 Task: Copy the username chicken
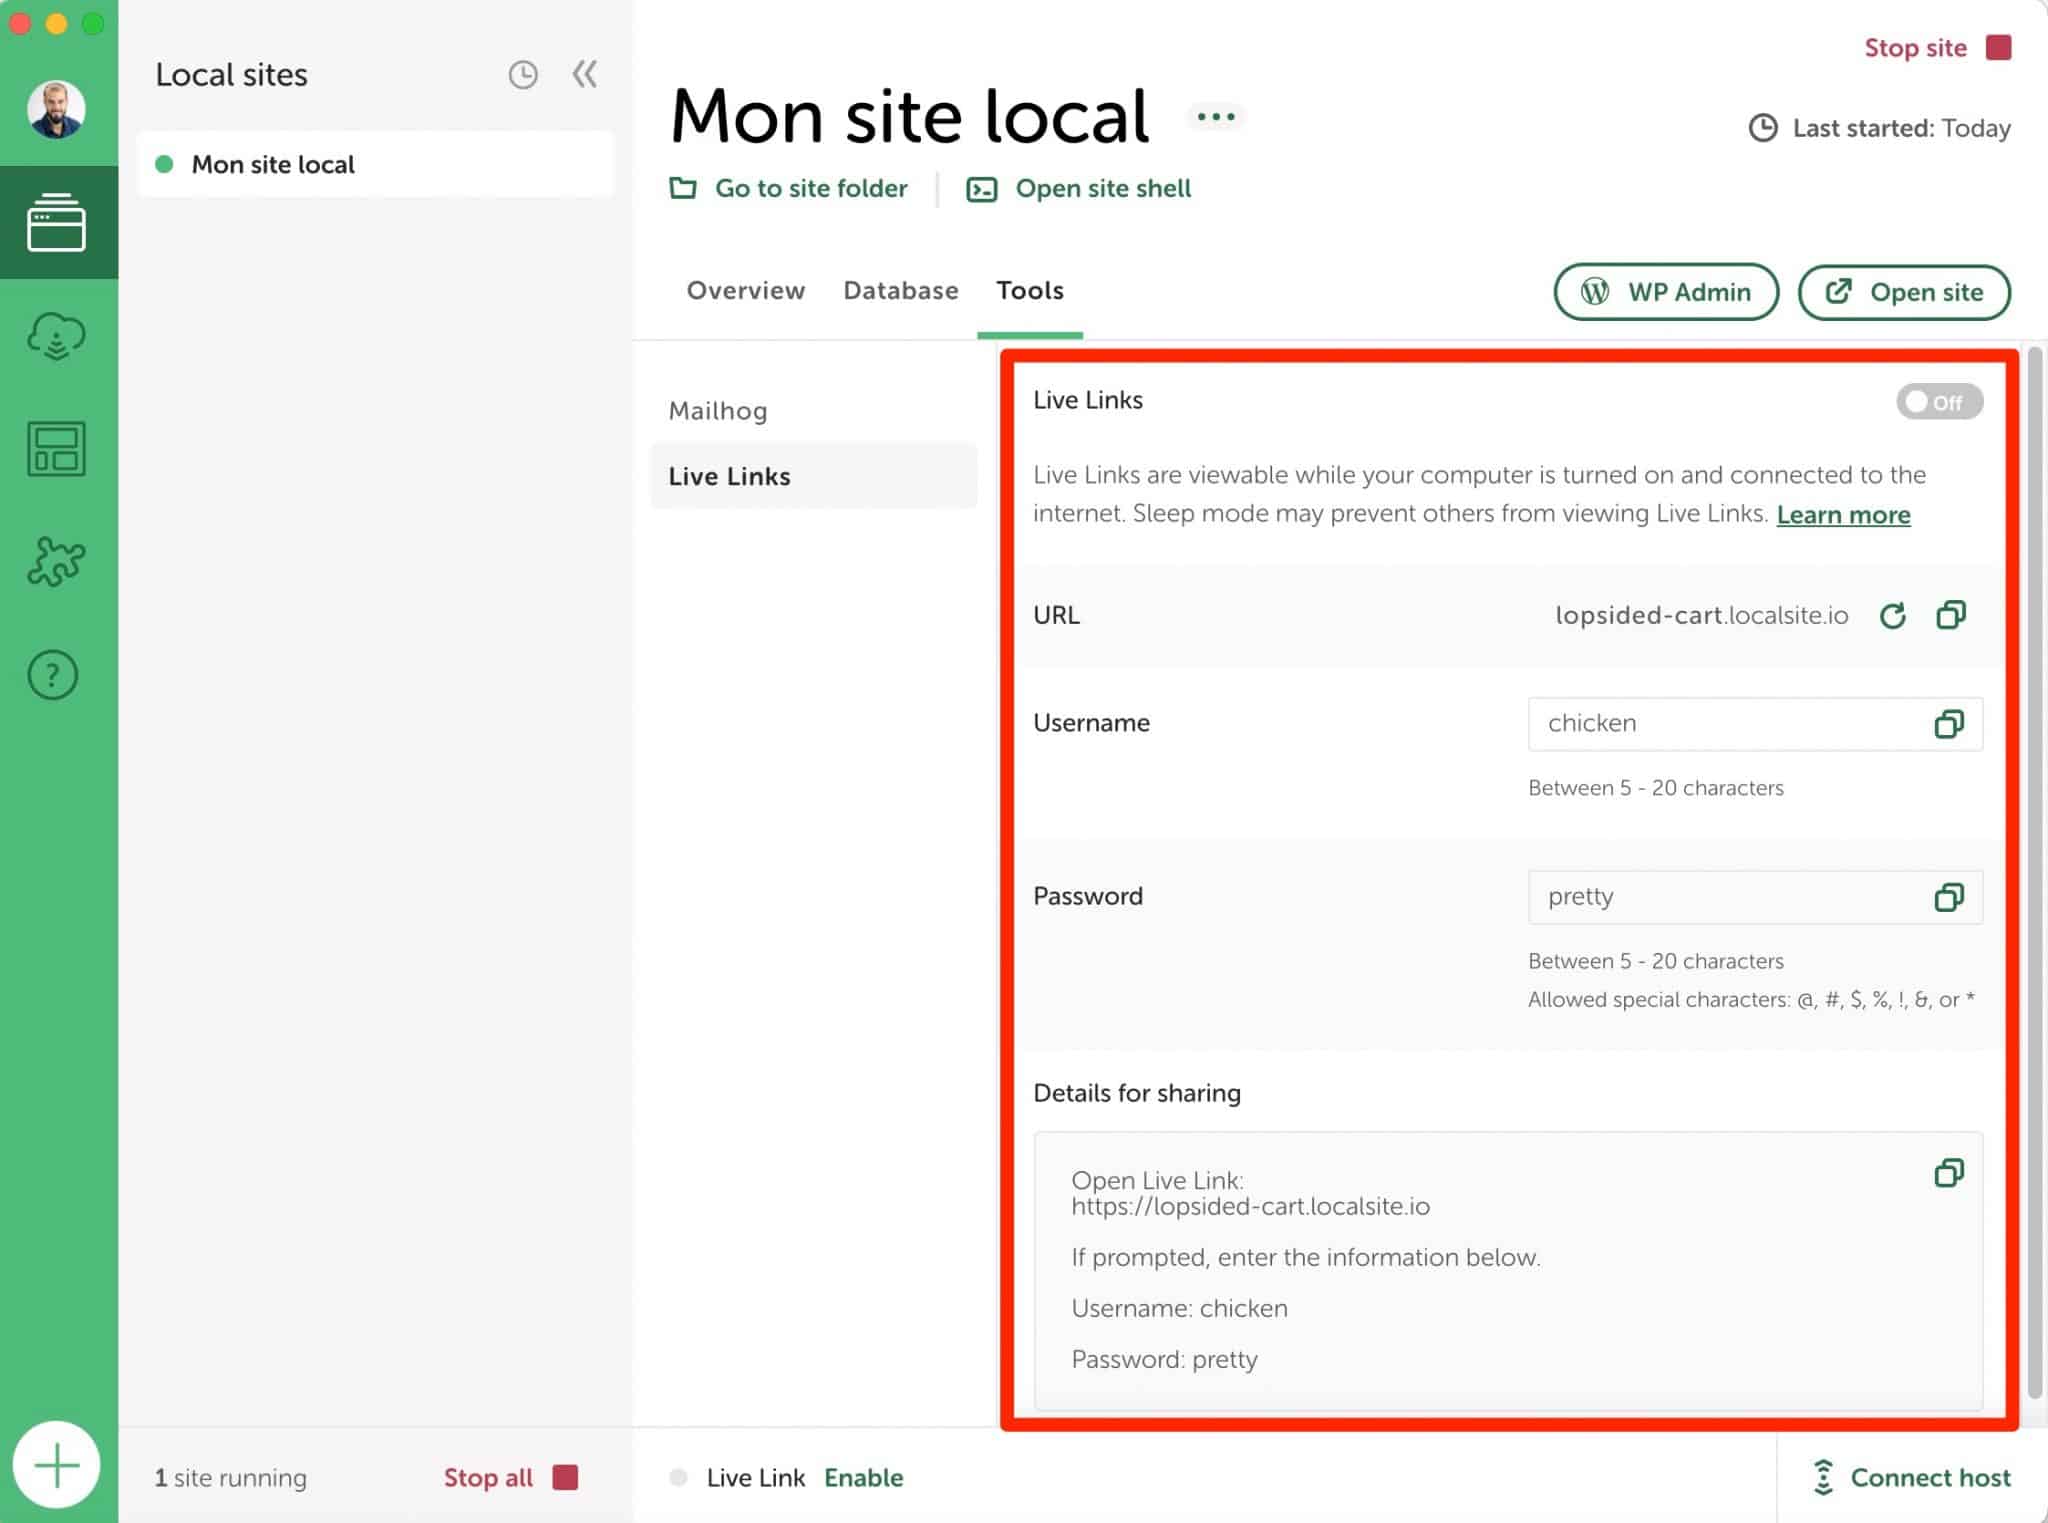click(x=1949, y=724)
